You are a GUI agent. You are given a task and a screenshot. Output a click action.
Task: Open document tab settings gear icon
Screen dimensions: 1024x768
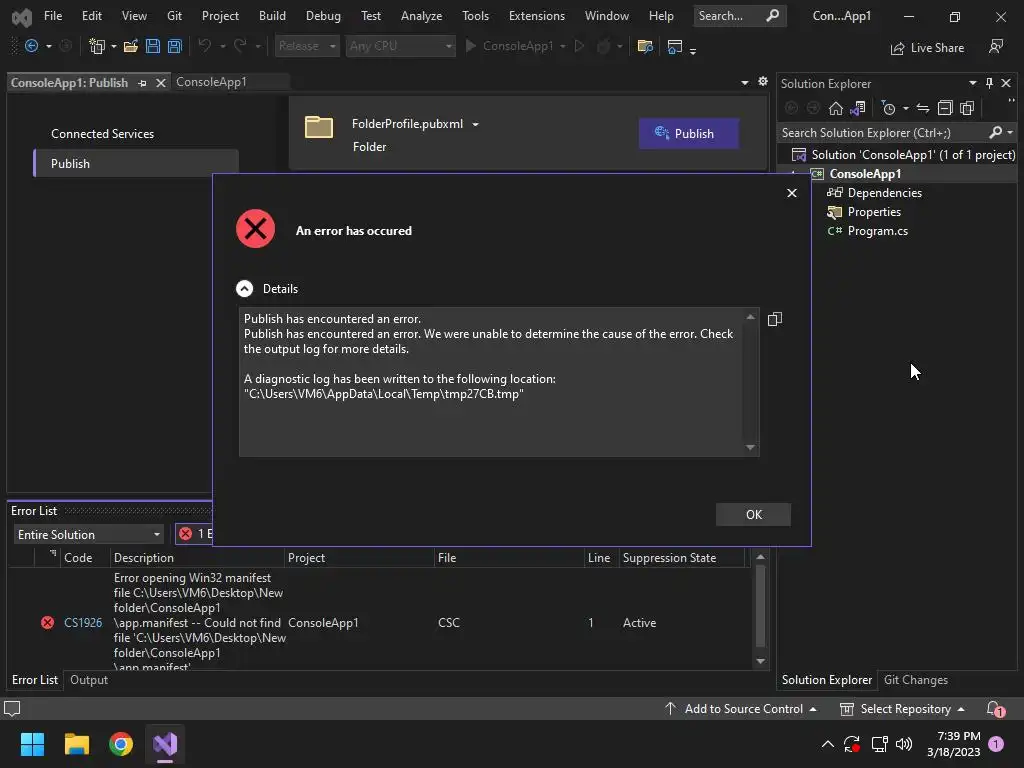[763, 82]
